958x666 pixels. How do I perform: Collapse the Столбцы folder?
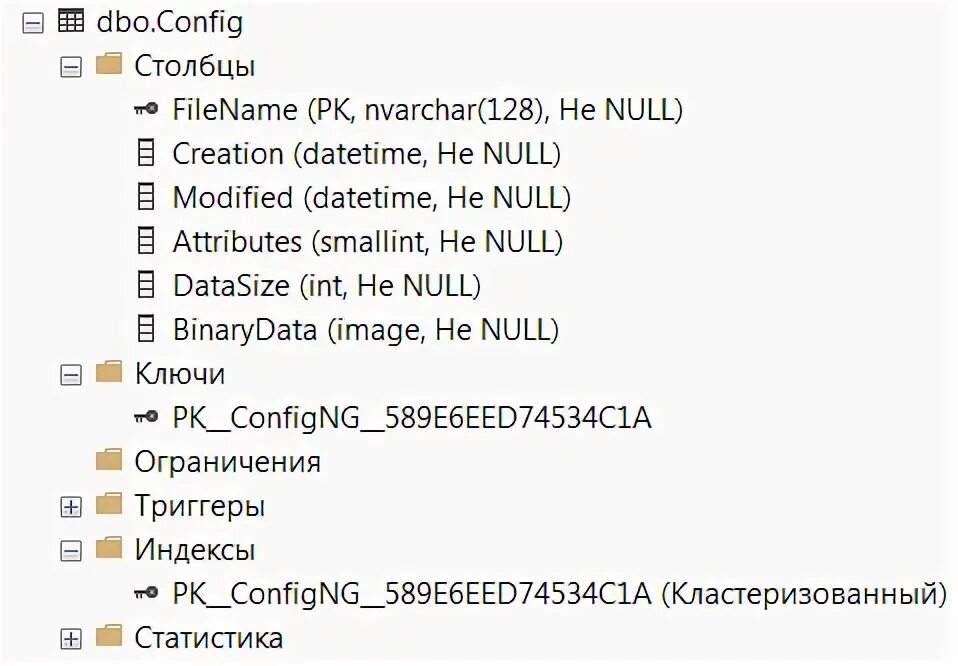[x=70, y=67]
